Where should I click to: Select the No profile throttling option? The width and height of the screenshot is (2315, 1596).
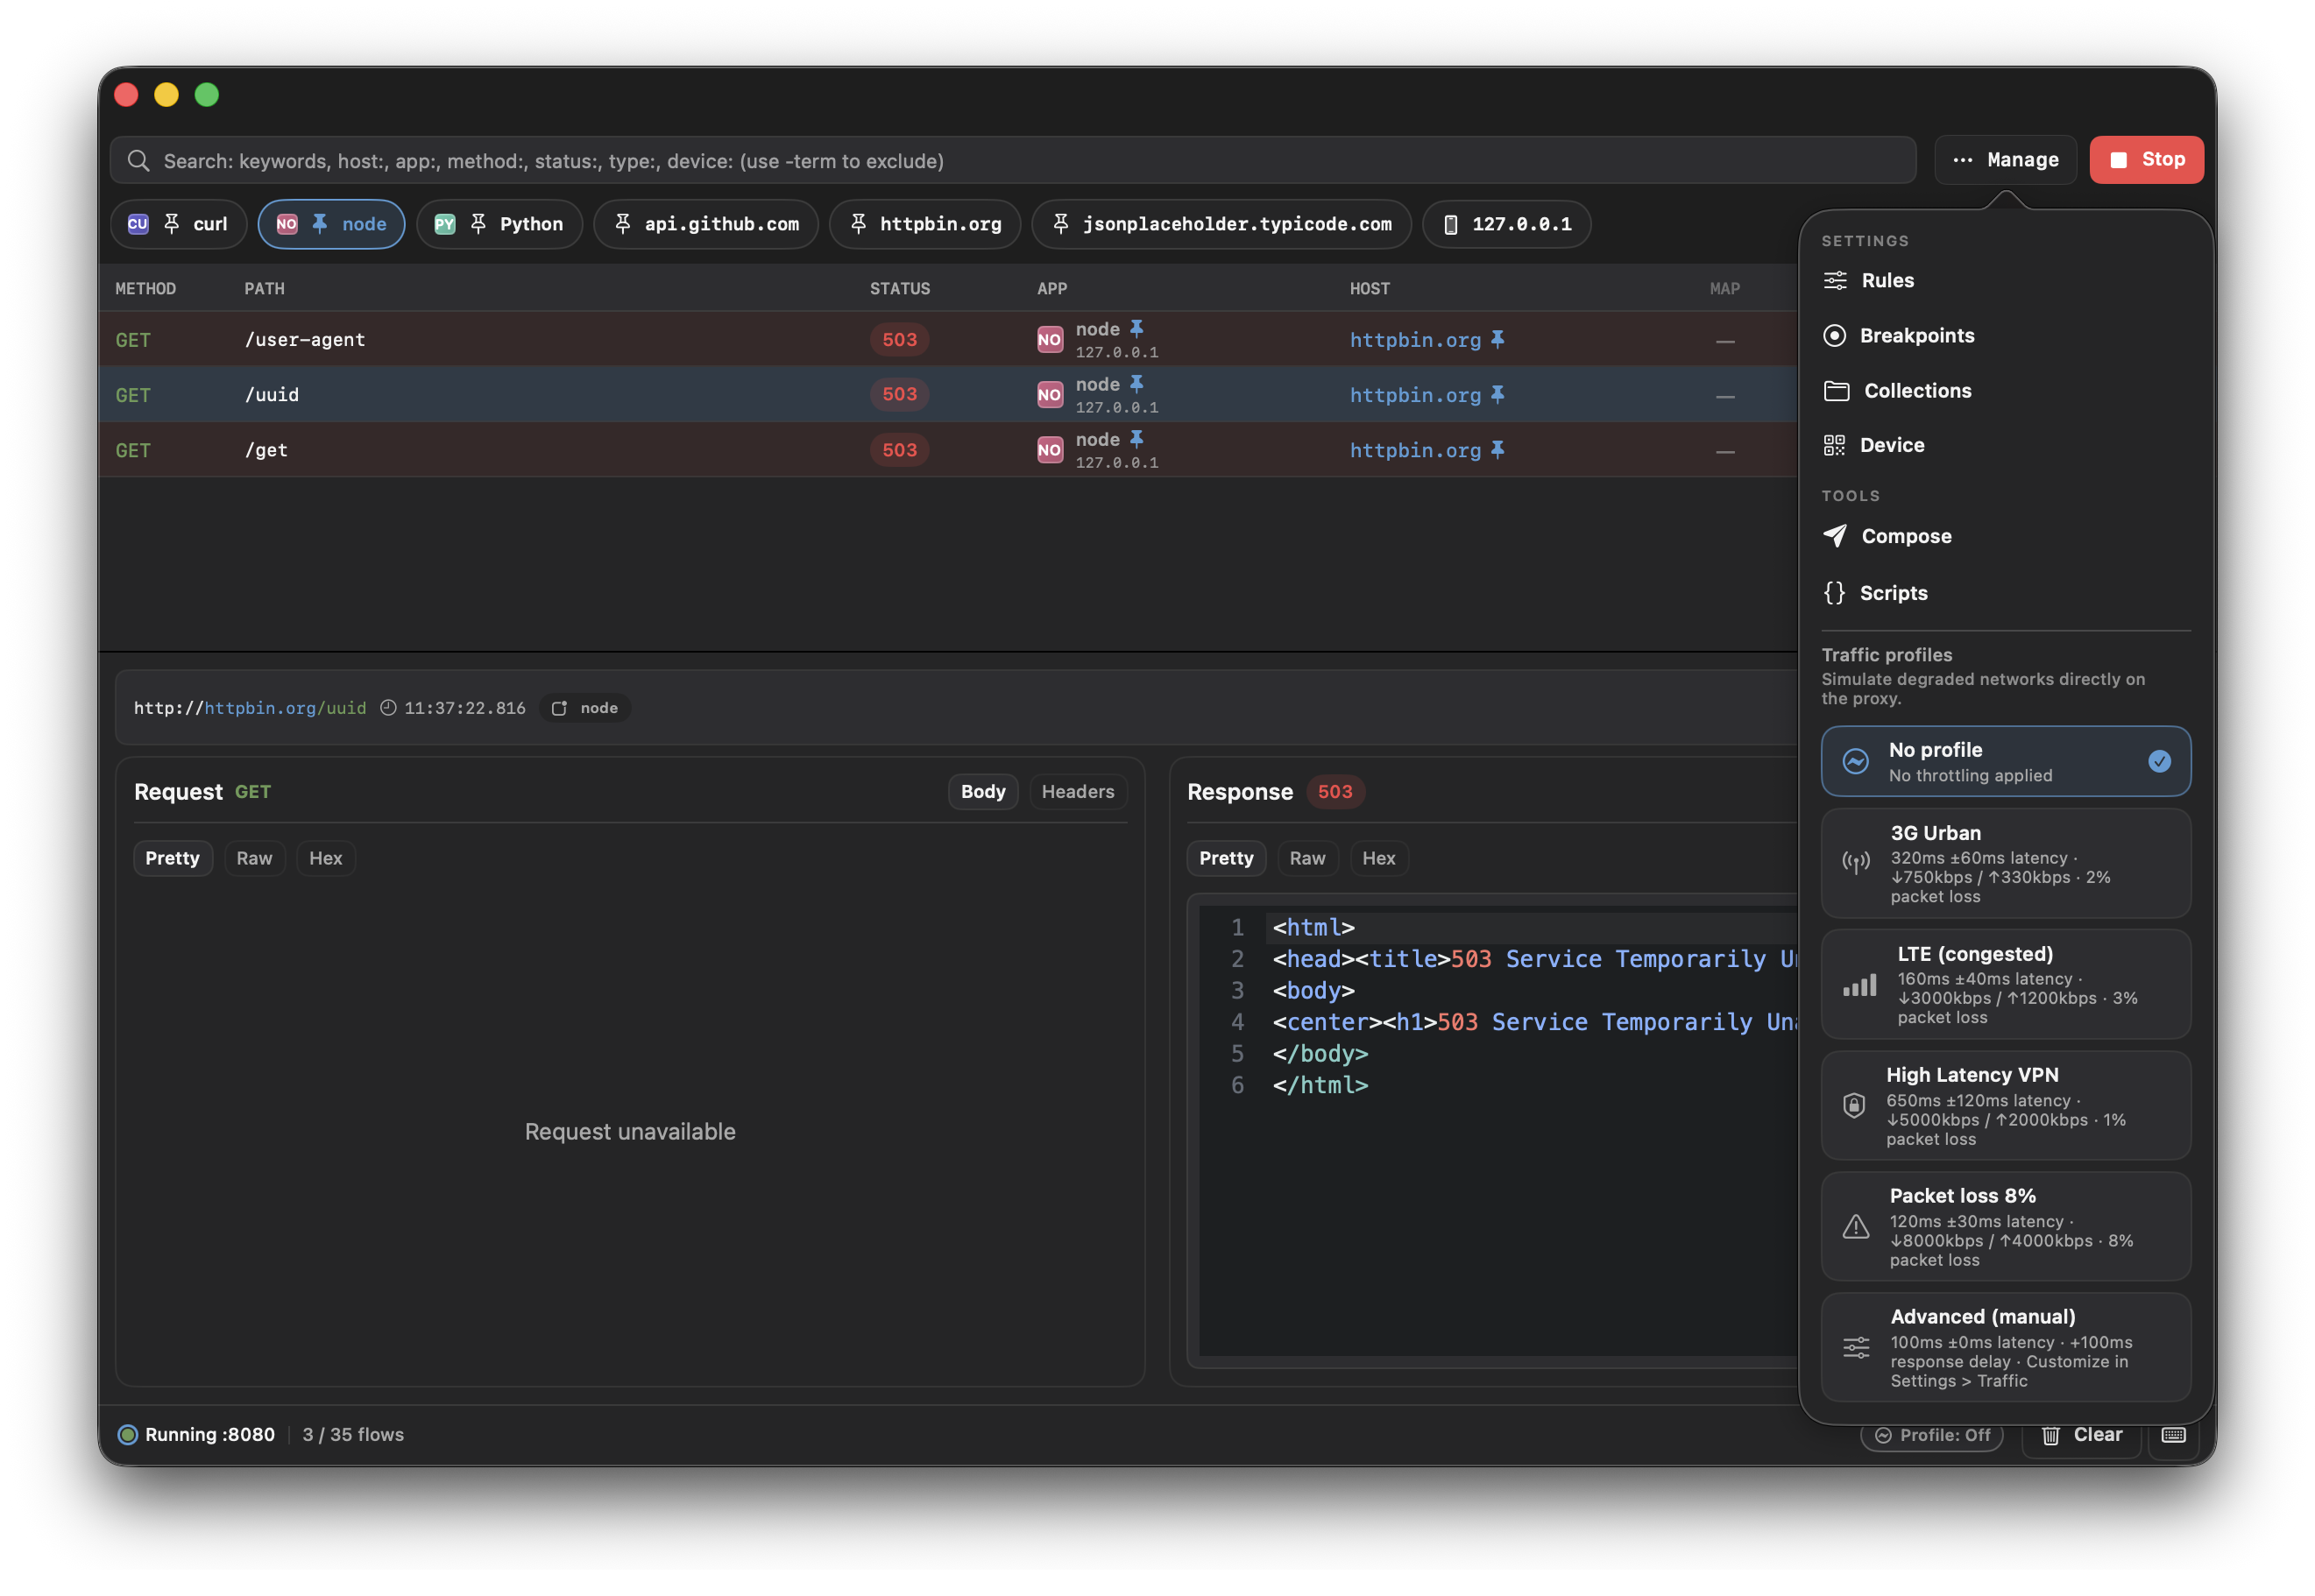click(x=2005, y=761)
